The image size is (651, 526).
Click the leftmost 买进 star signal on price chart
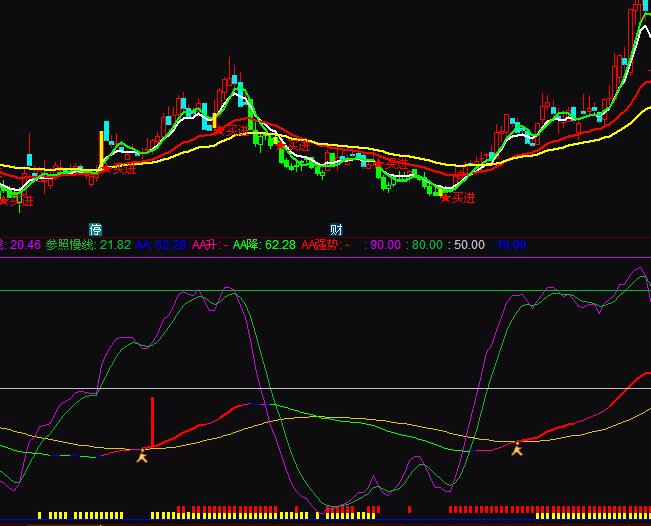(16, 200)
